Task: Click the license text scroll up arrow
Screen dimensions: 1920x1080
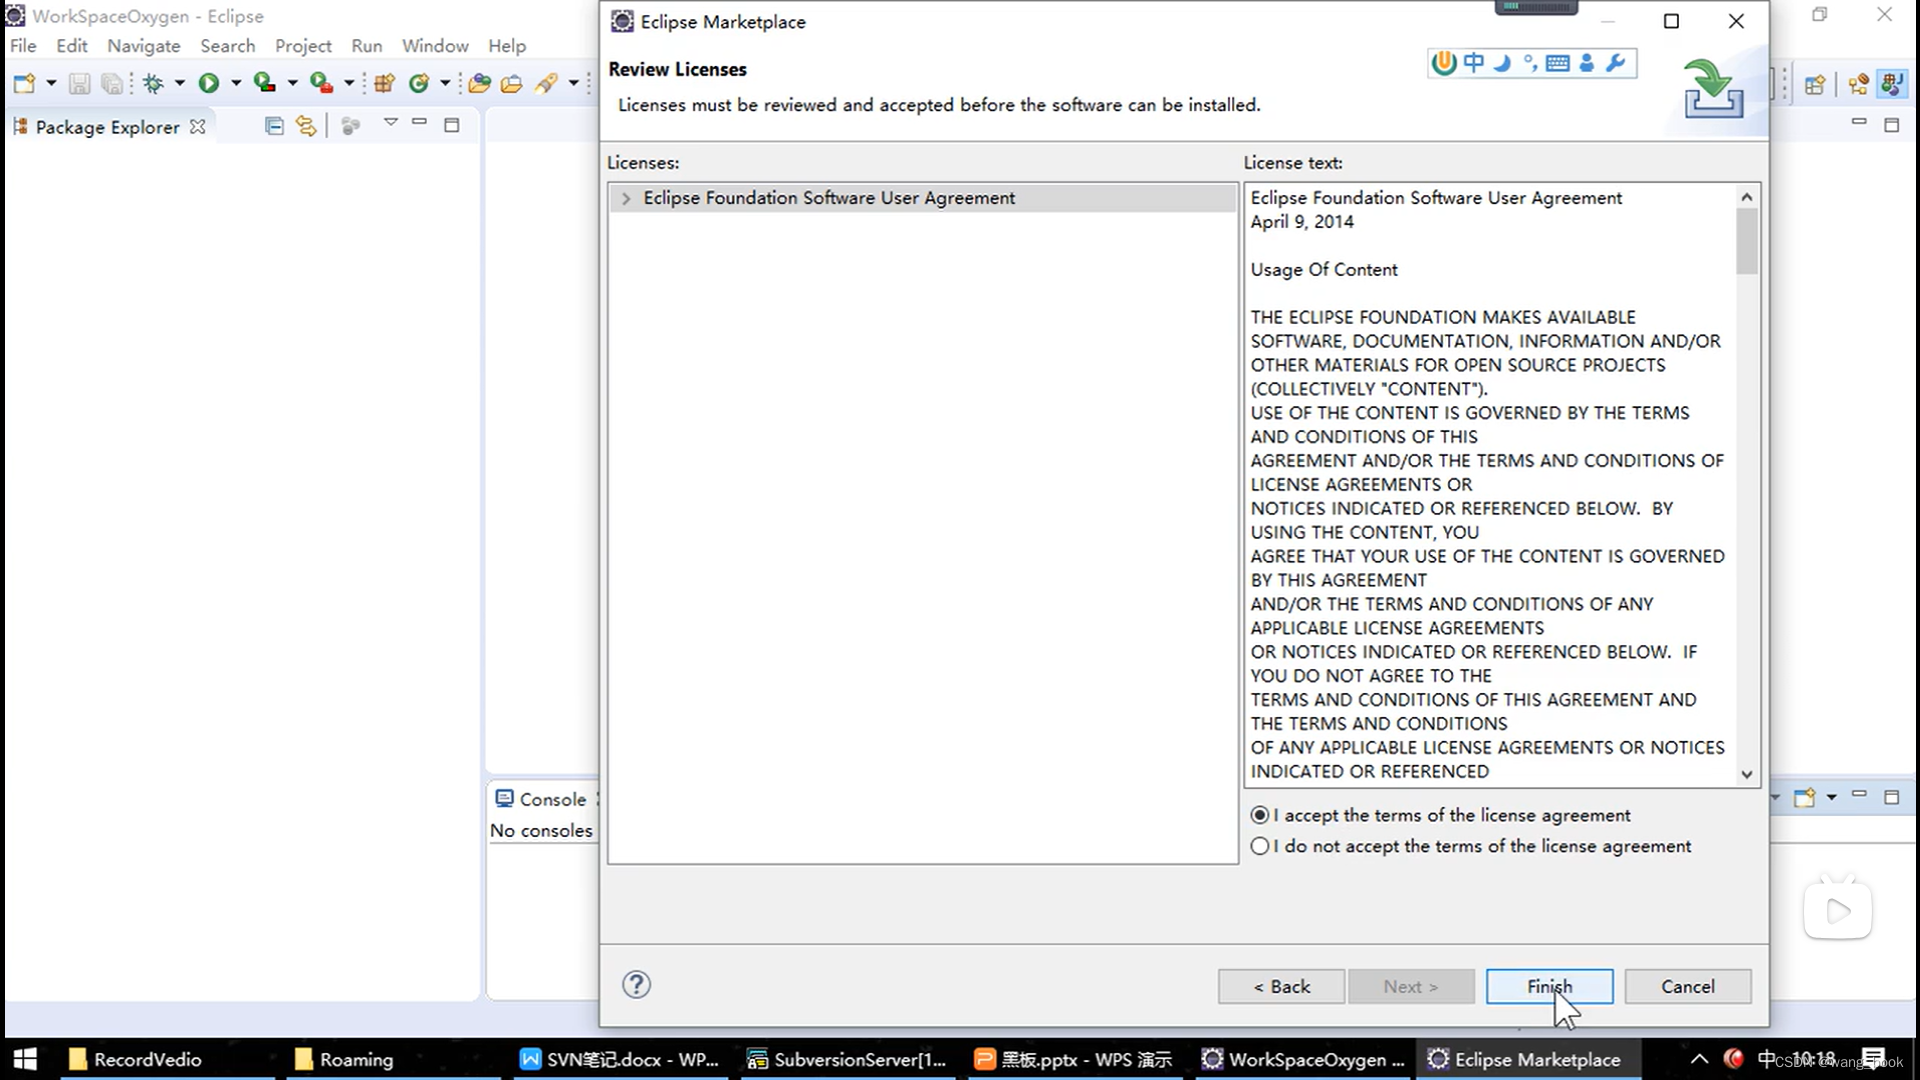Action: (x=1747, y=197)
